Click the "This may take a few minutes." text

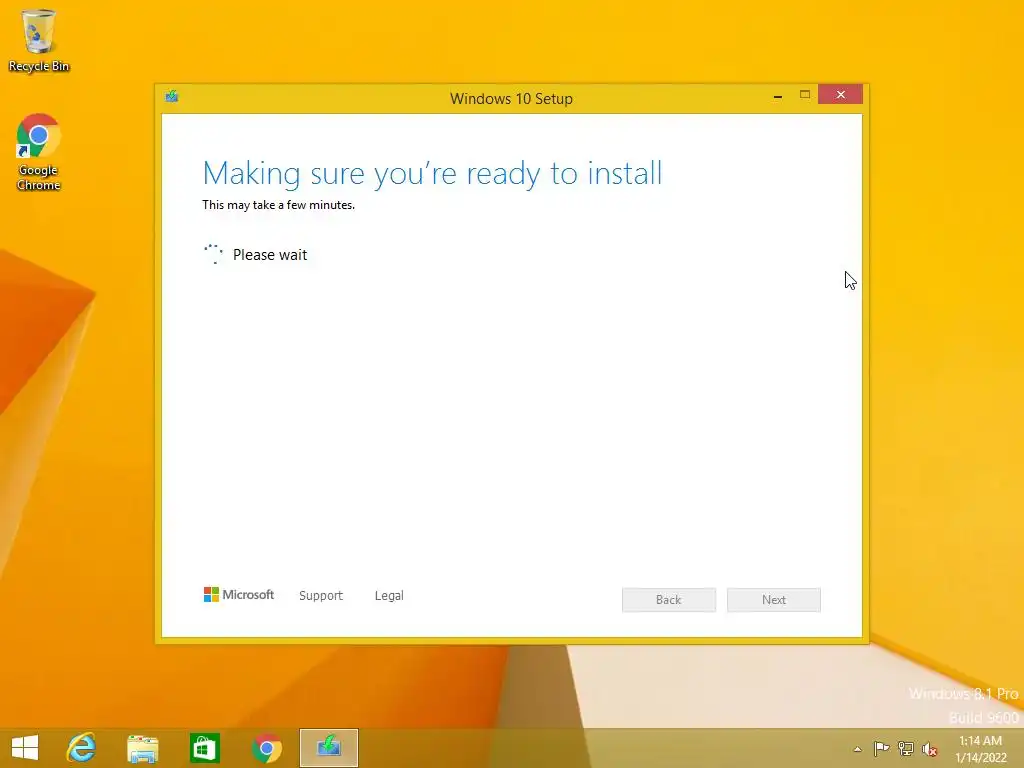pos(279,205)
